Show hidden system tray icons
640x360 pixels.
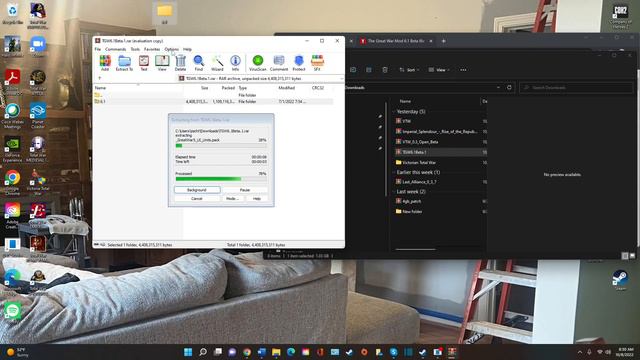580,352
